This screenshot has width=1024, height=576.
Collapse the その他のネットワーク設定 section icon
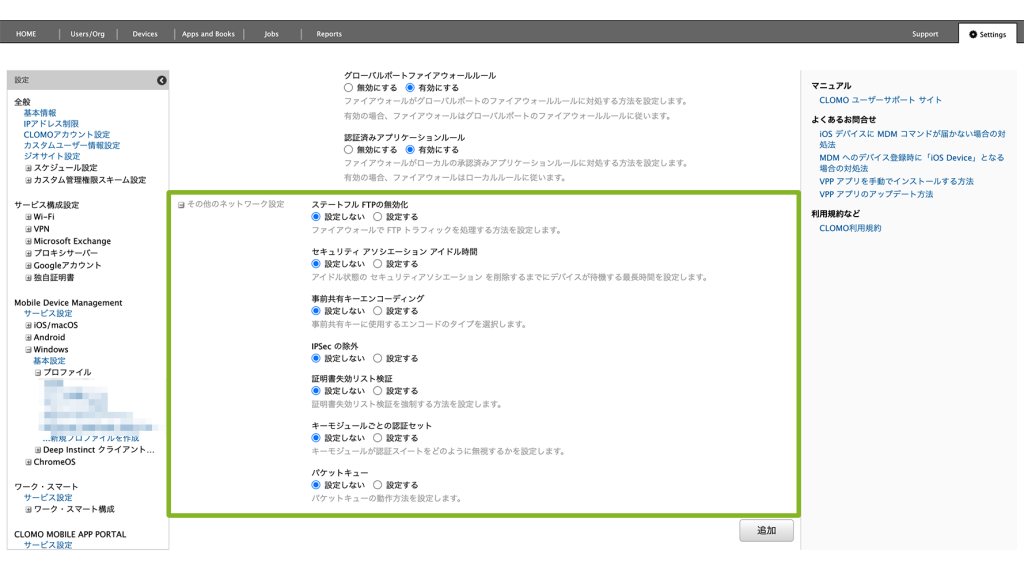[181, 205]
